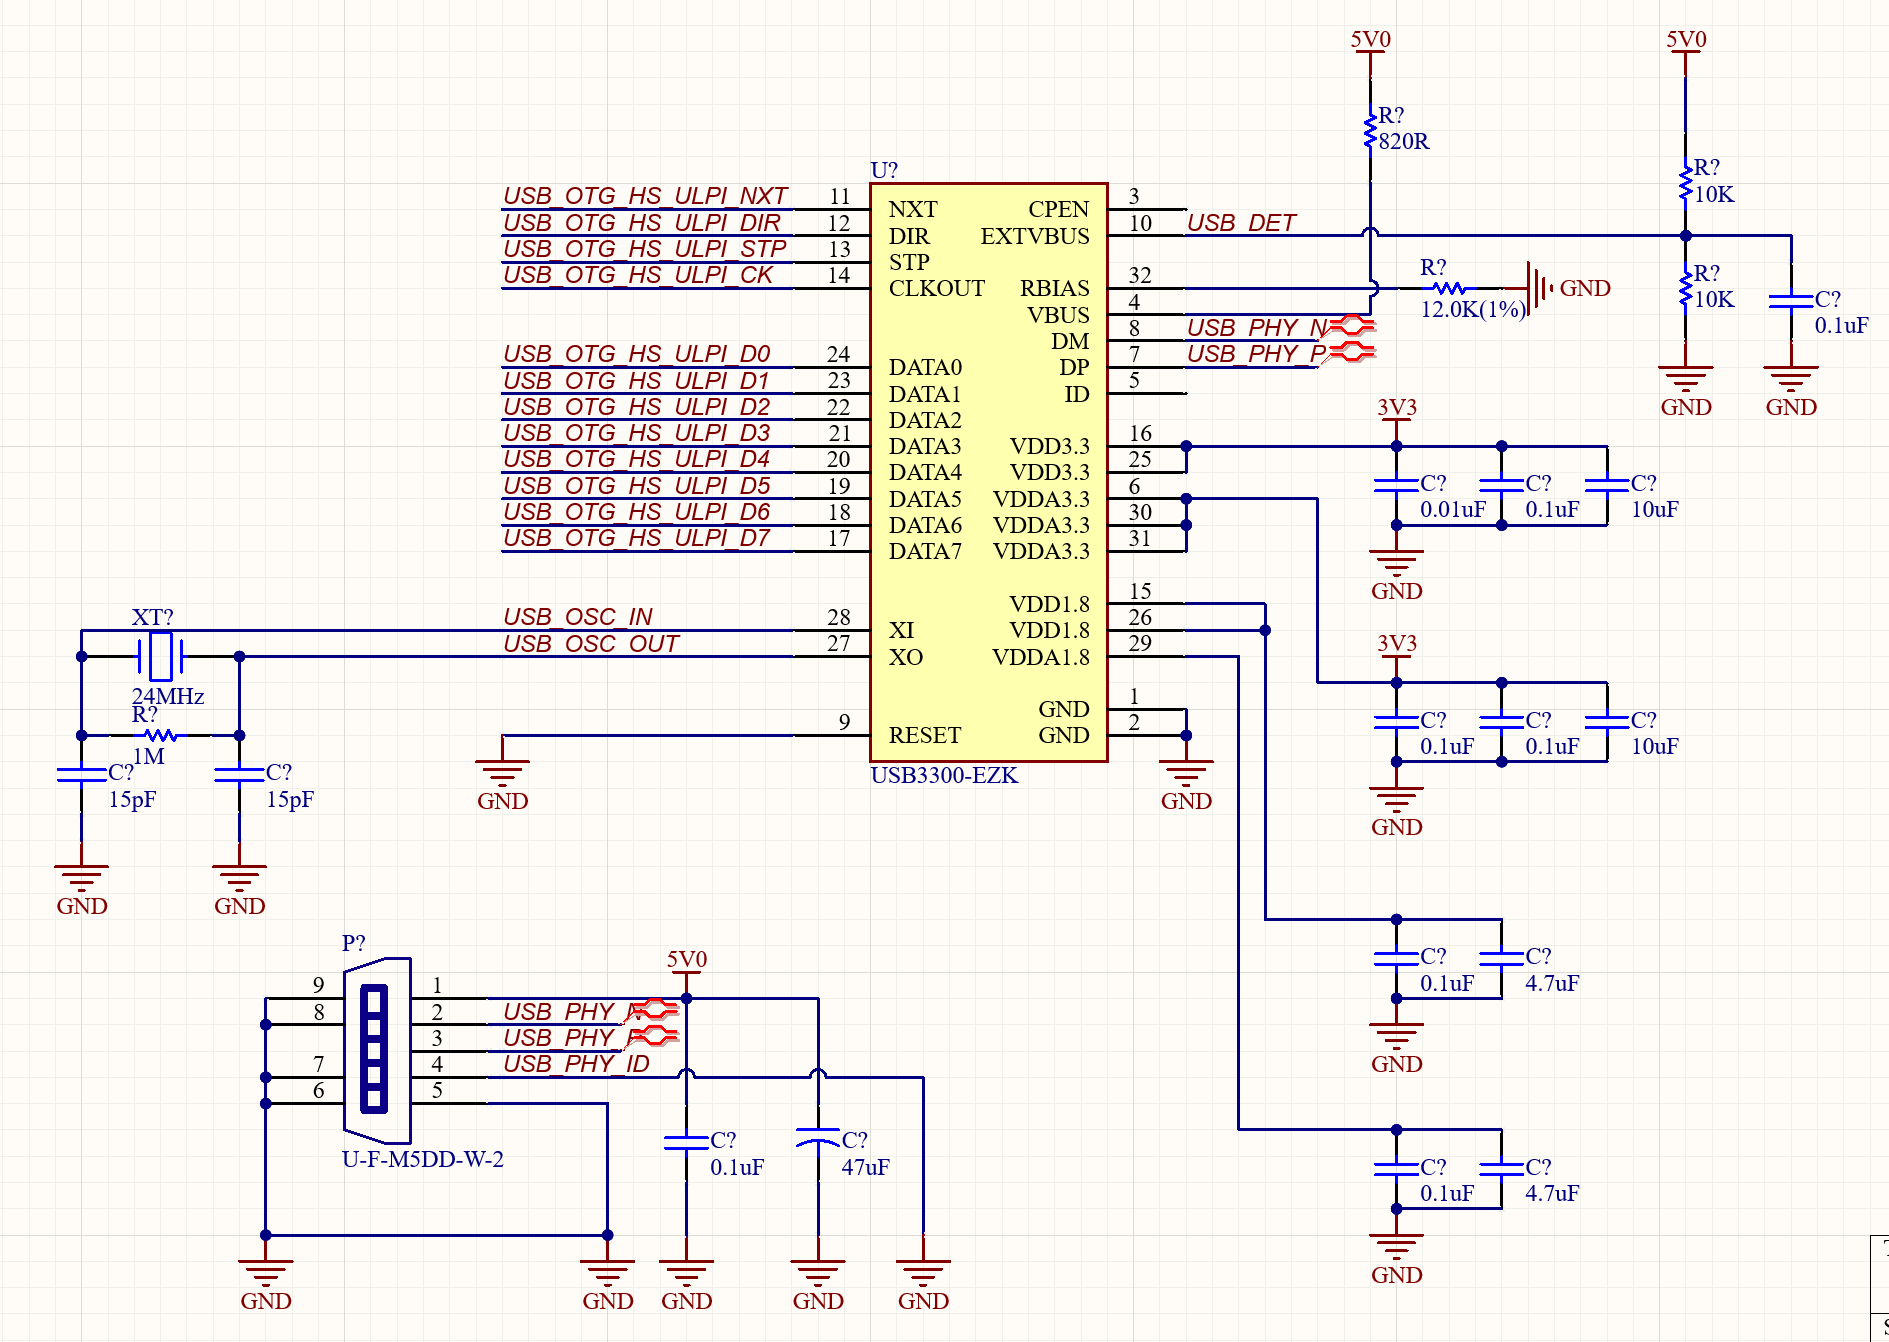Image resolution: width=1889 pixels, height=1342 pixels.
Task: Click the 1M resistor near crystal
Action: point(160,735)
